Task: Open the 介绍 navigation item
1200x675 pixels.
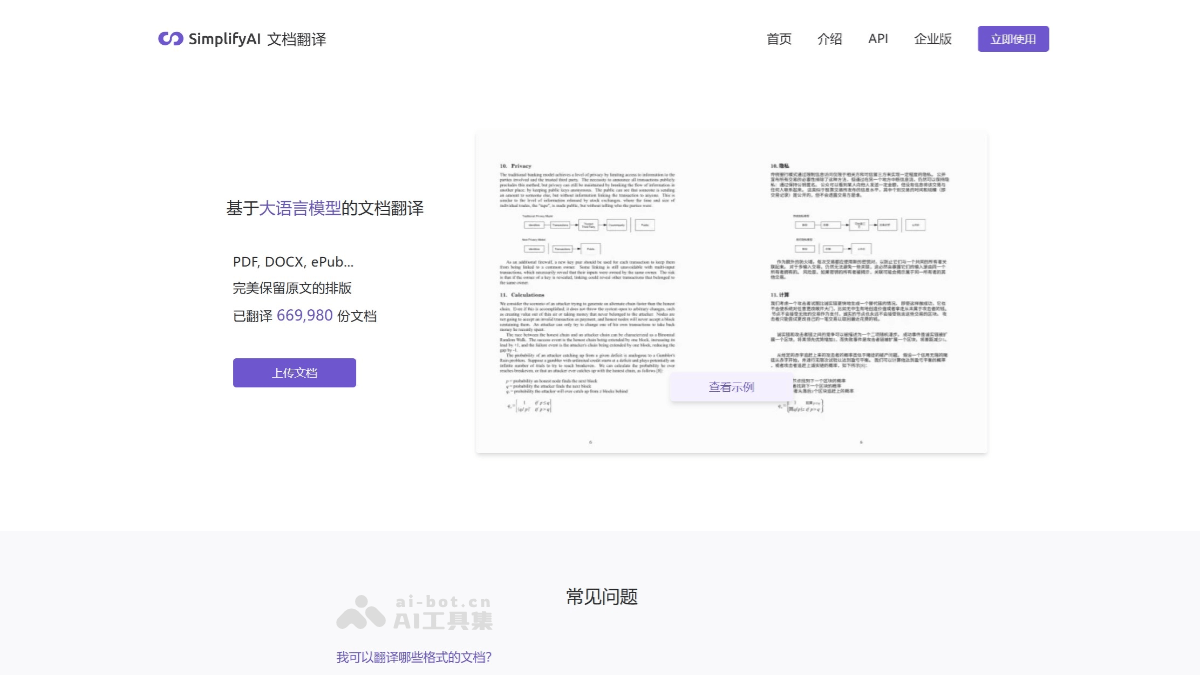Action: (x=830, y=39)
